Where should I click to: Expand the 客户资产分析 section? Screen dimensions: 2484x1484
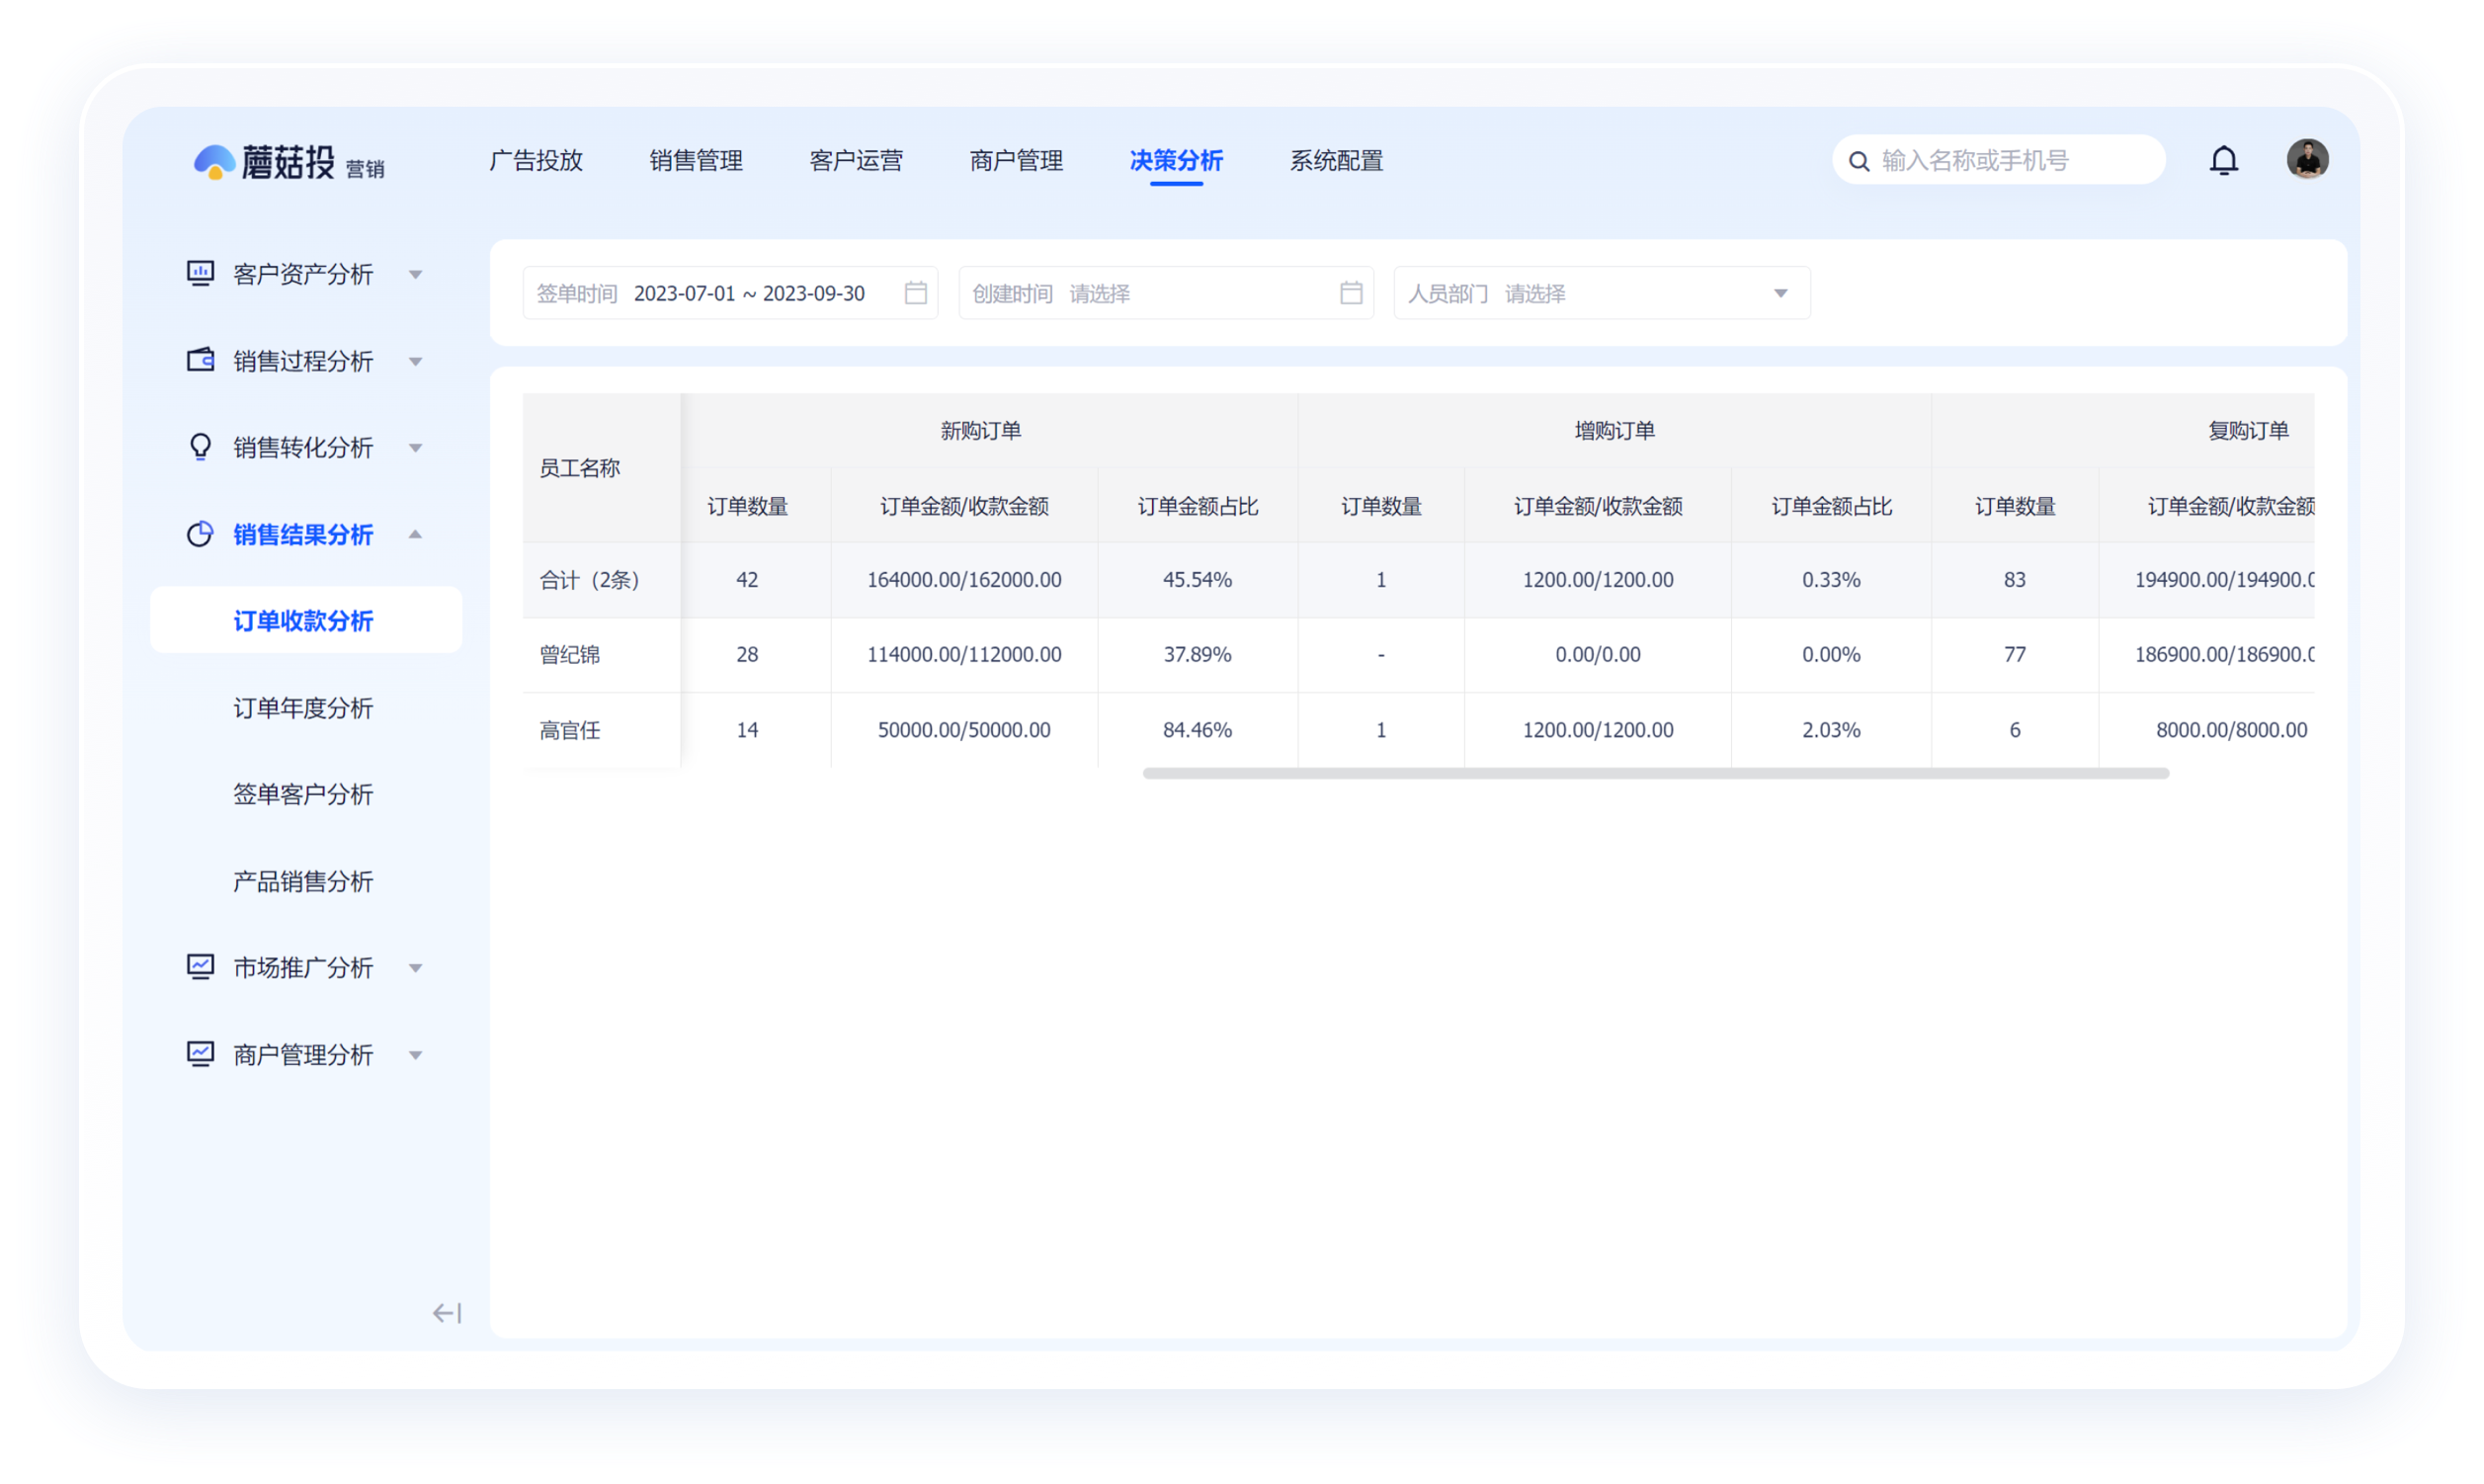417,273
